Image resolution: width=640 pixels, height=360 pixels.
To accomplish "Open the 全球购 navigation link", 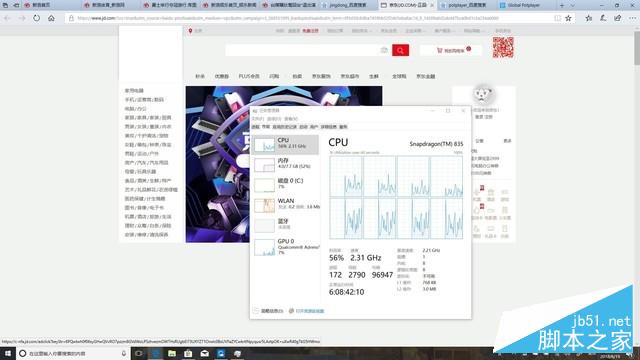I will click(399, 76).
